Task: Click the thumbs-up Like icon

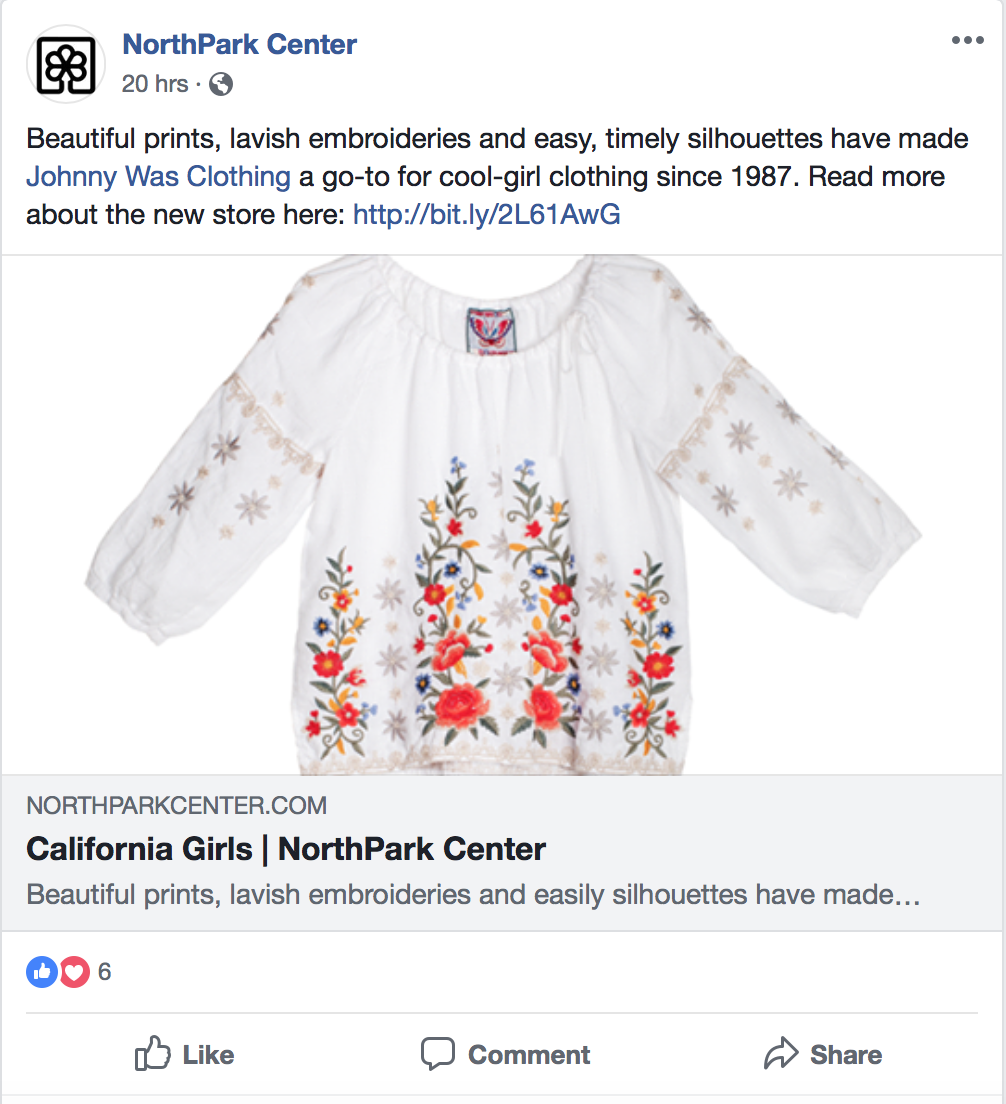Action: (x=153, y=1054)
